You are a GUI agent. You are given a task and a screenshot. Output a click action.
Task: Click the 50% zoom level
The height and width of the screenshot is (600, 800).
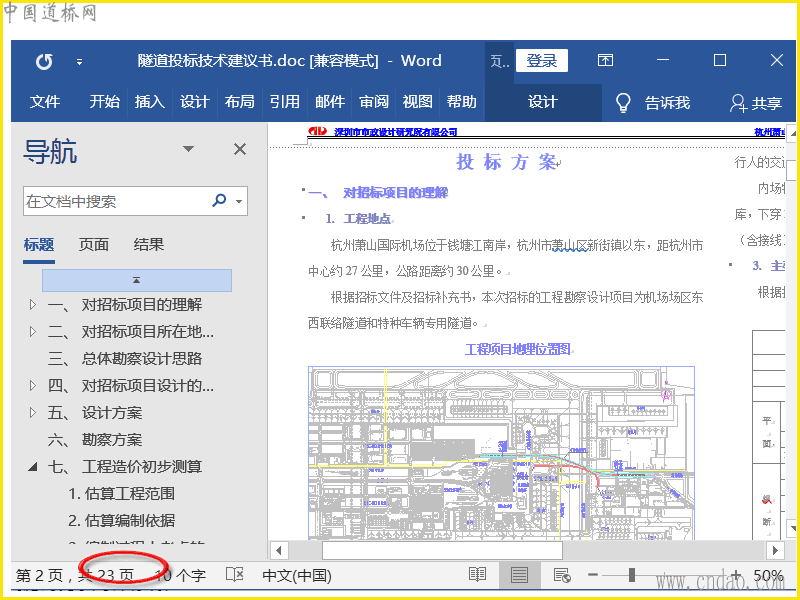[768, 576]
